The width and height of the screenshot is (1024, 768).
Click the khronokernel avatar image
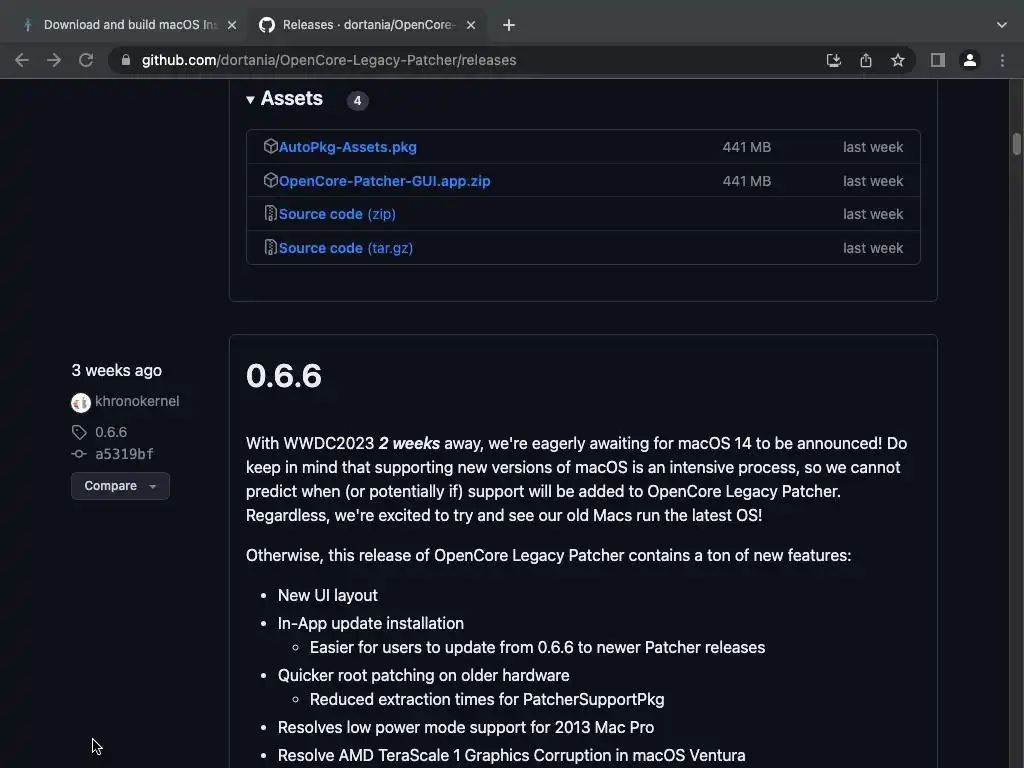point(81,402)
